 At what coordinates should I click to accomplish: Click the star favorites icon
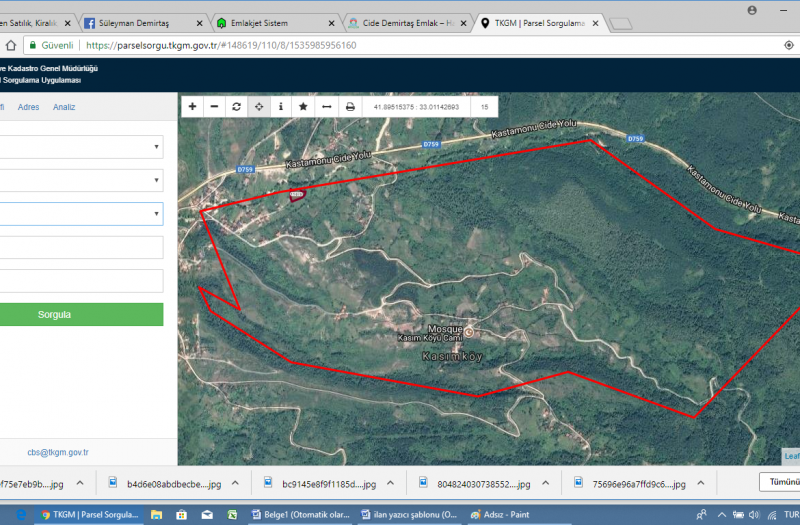click(303, 106)
